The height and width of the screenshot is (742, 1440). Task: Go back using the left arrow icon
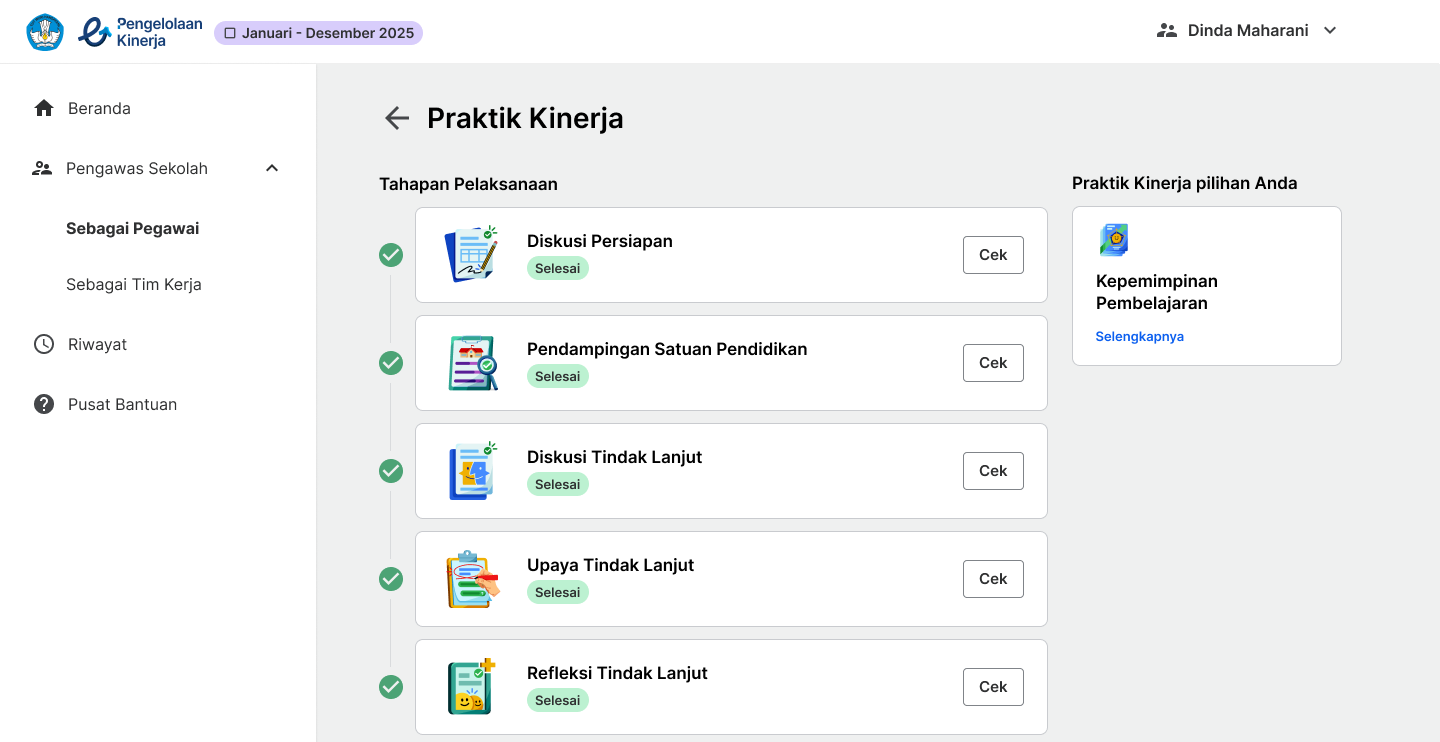pos(397,118)
